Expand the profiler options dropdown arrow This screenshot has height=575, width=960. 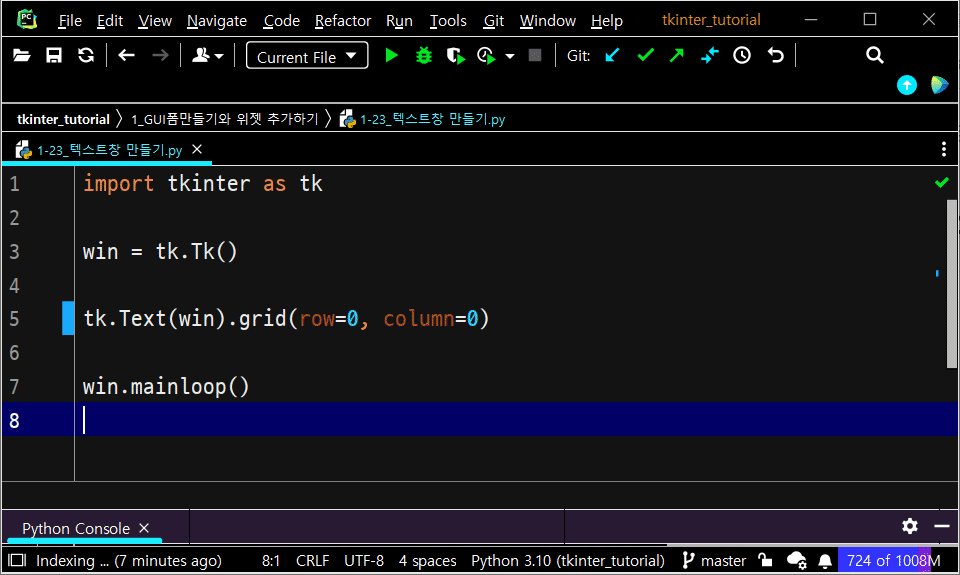(510, 56)
